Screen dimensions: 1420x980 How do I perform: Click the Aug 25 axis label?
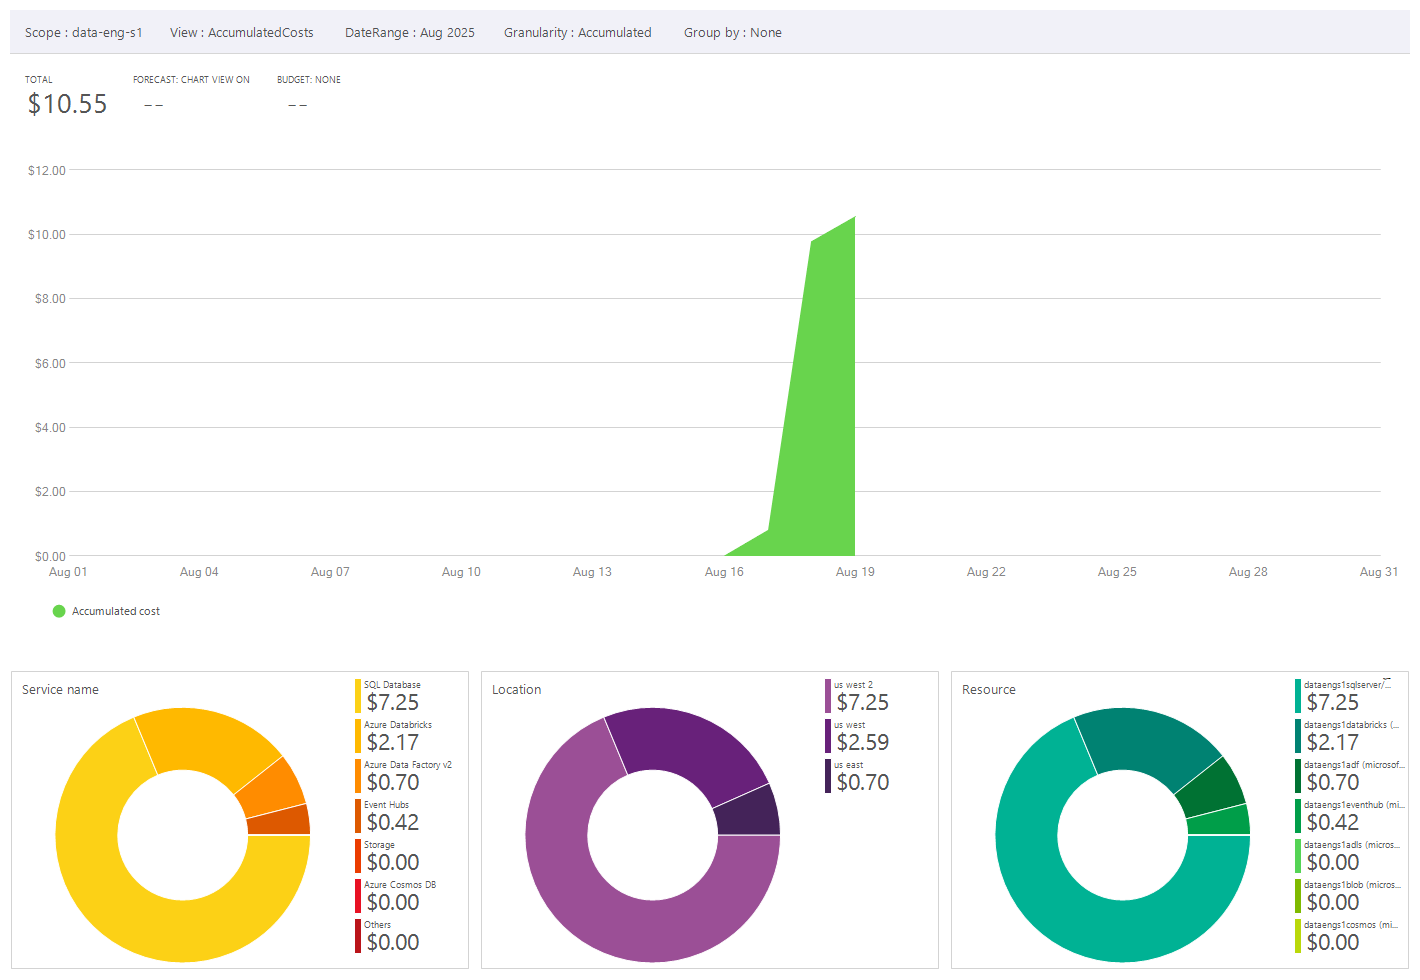1117,572
